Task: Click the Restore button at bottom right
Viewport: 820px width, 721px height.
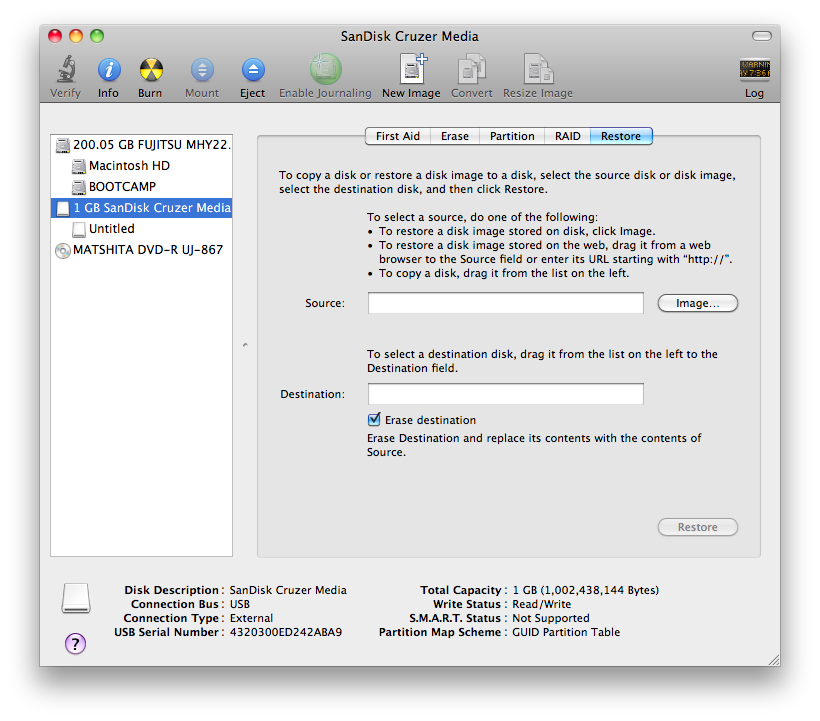Action: coord(698,527)
